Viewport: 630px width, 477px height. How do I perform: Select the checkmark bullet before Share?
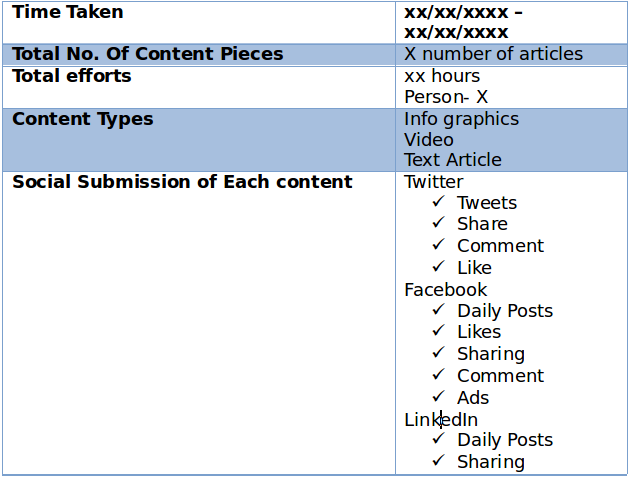[438, 223]
